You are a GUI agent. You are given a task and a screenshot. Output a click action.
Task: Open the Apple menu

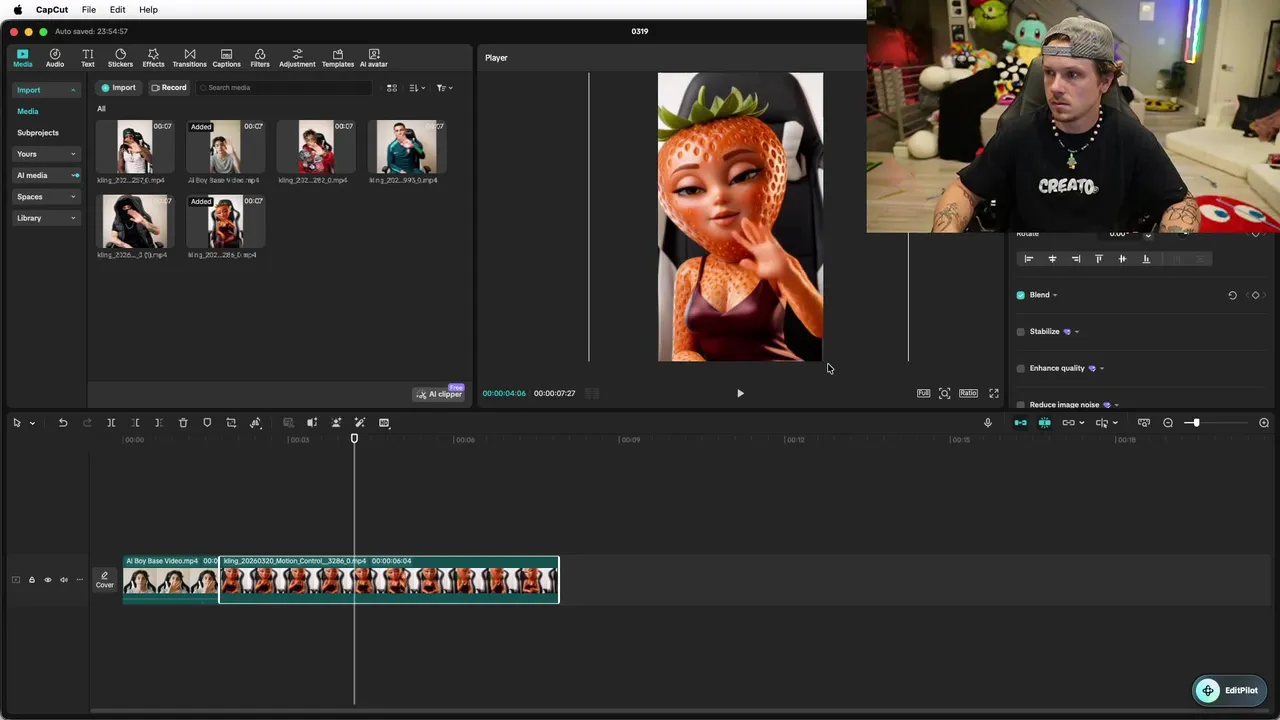17,9
